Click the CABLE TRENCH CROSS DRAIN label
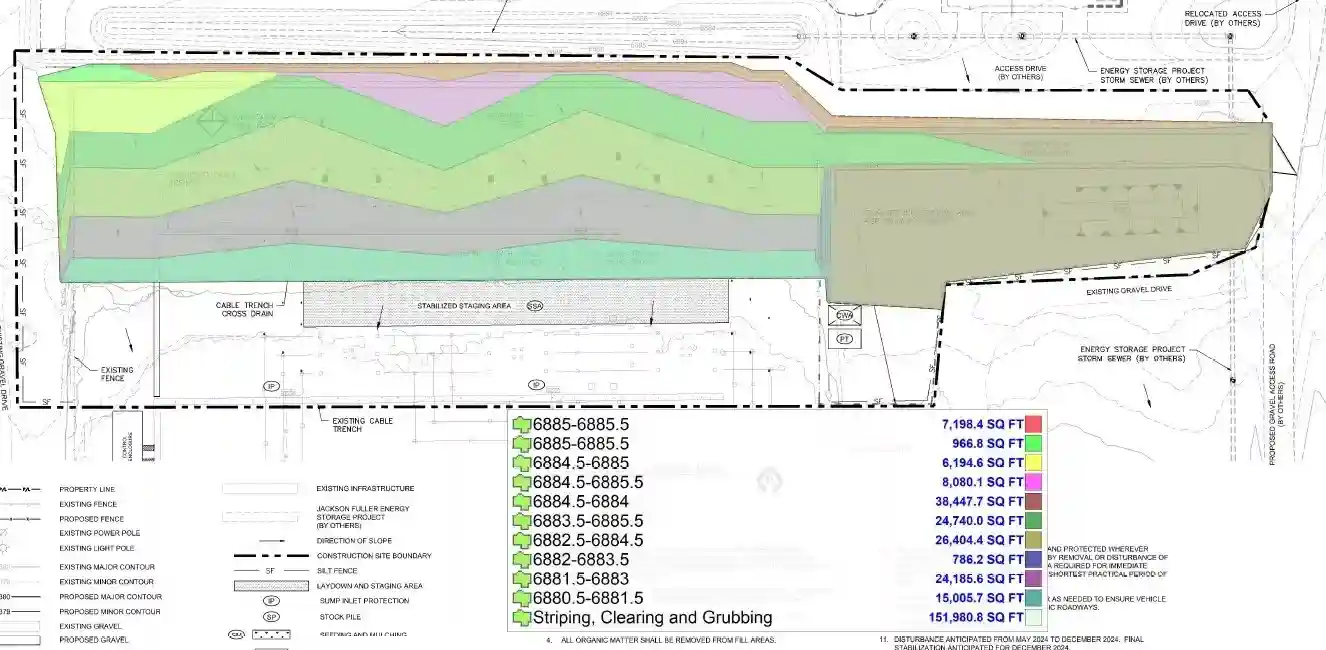 (x=245, y=309)
